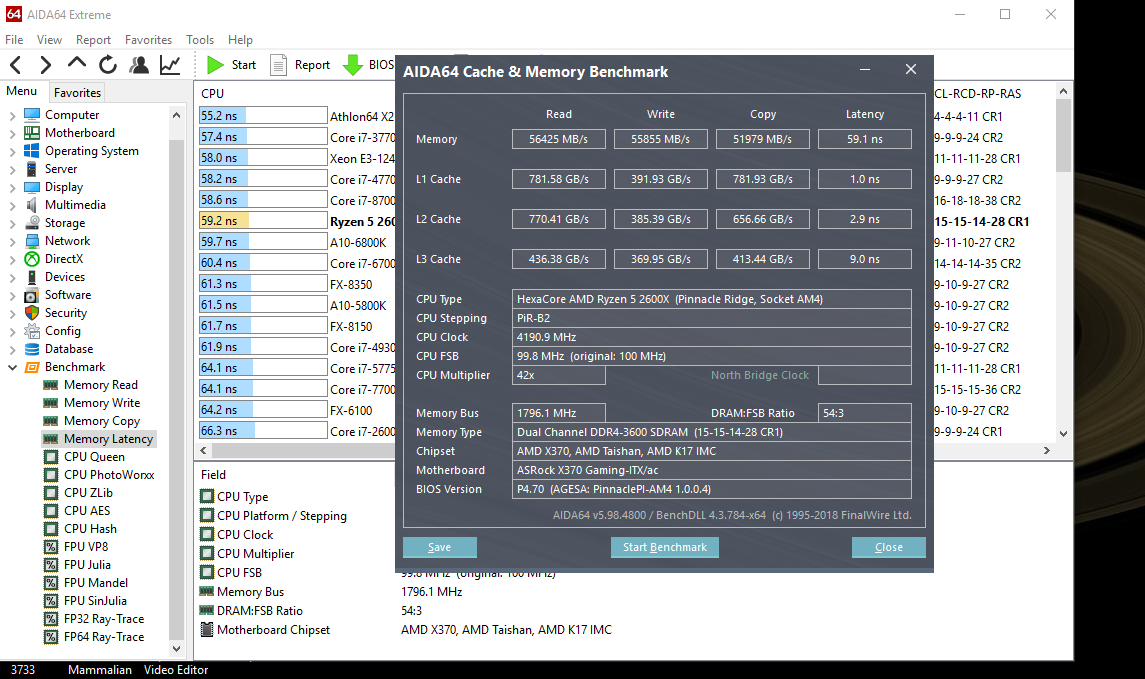Select the Operating System Windows icon

click(x=32, y=150)
